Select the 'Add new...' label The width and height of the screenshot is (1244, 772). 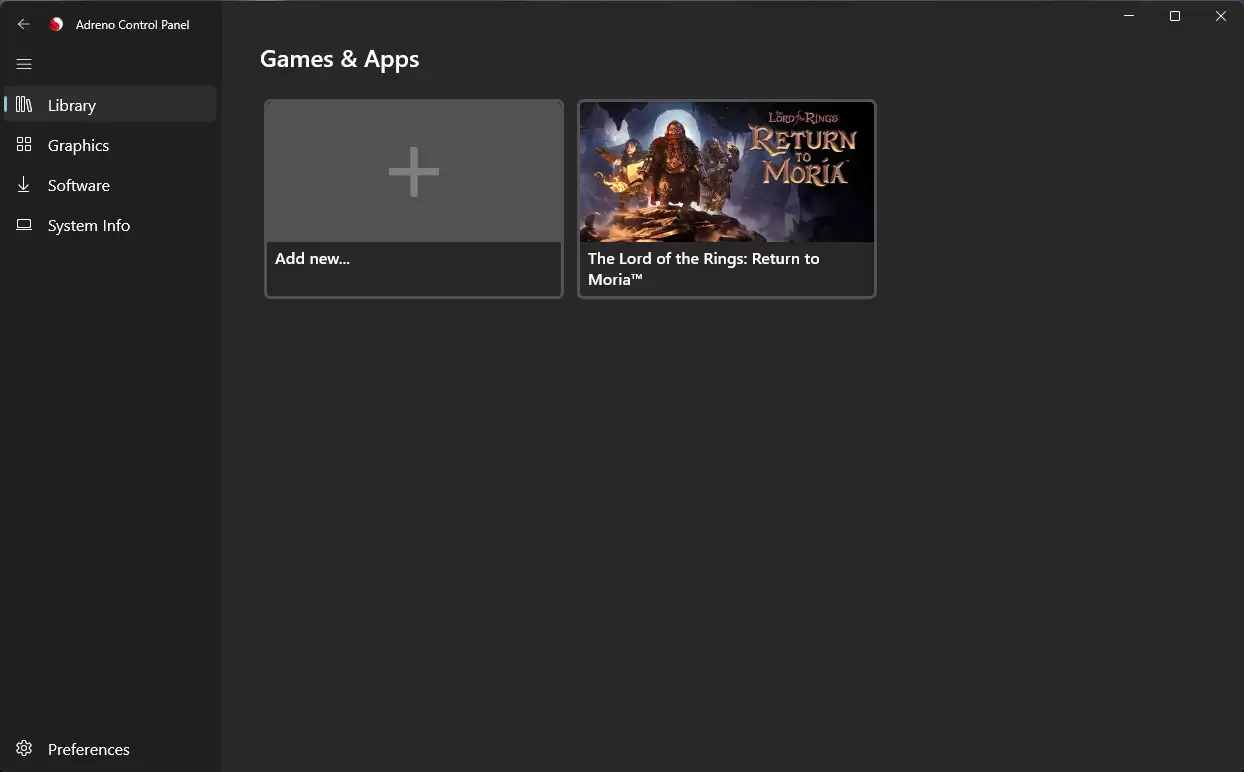click(312, 258)
